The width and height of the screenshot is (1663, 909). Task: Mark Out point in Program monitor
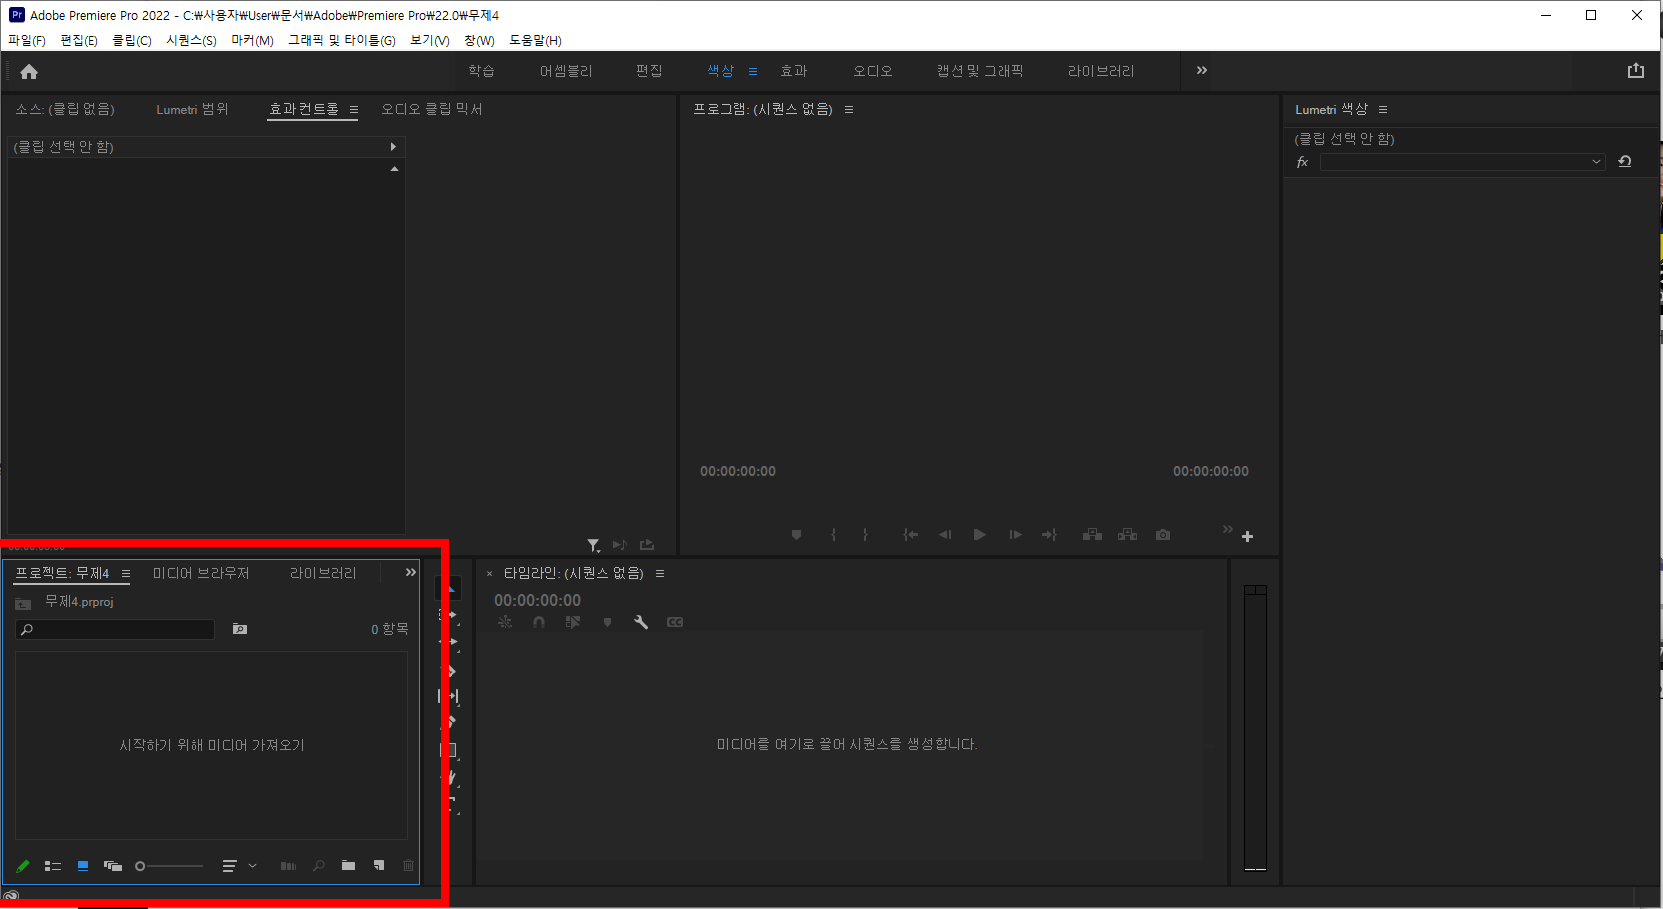coord(865,535)
